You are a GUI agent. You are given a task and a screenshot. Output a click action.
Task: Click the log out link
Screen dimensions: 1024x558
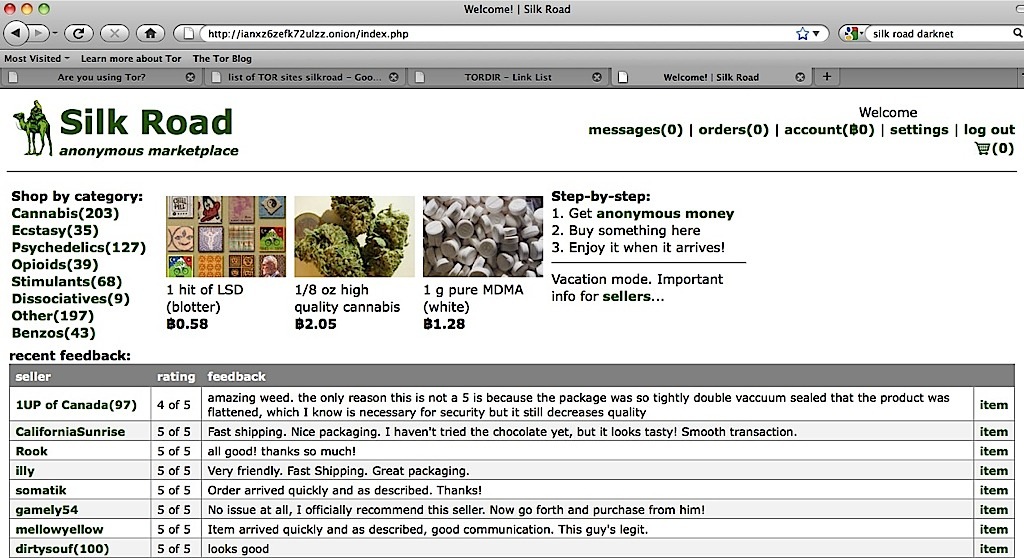click(x=989, y=129)
